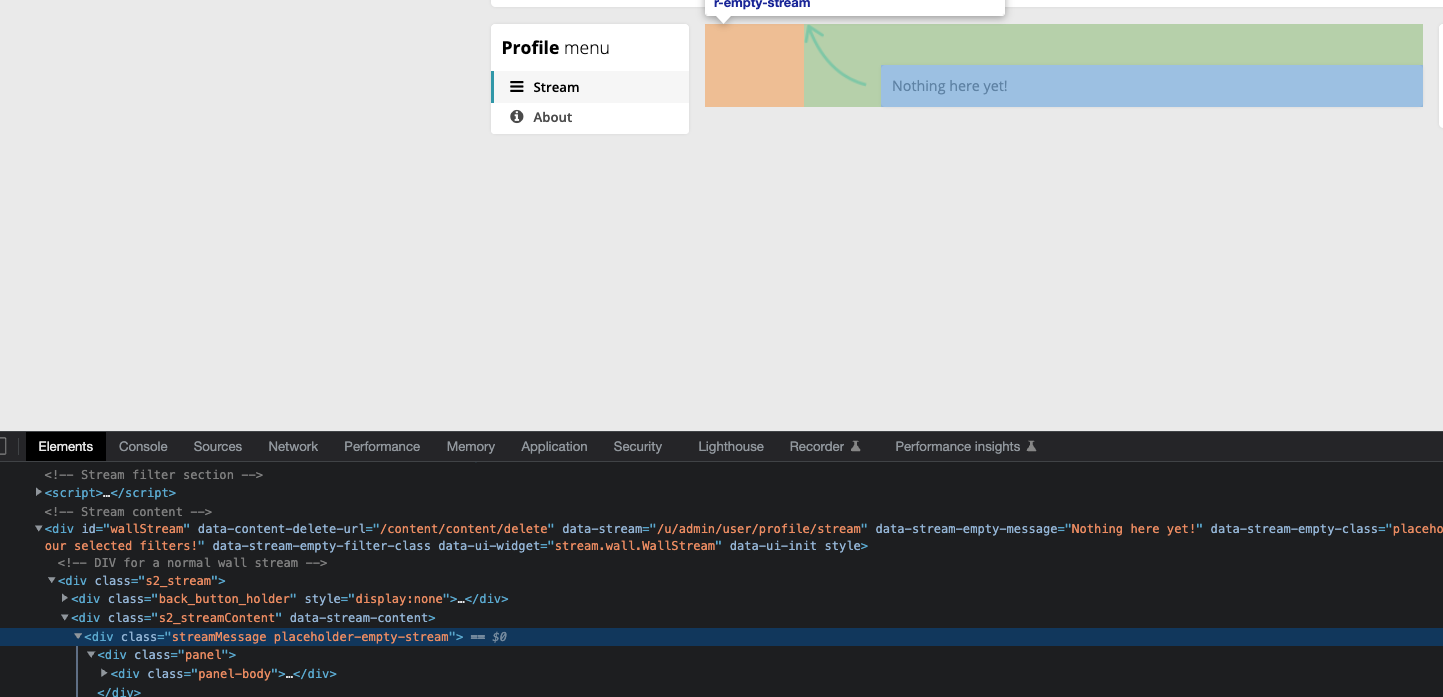Open the Performance tab
1443x697 pixels.
coord(381,446)
